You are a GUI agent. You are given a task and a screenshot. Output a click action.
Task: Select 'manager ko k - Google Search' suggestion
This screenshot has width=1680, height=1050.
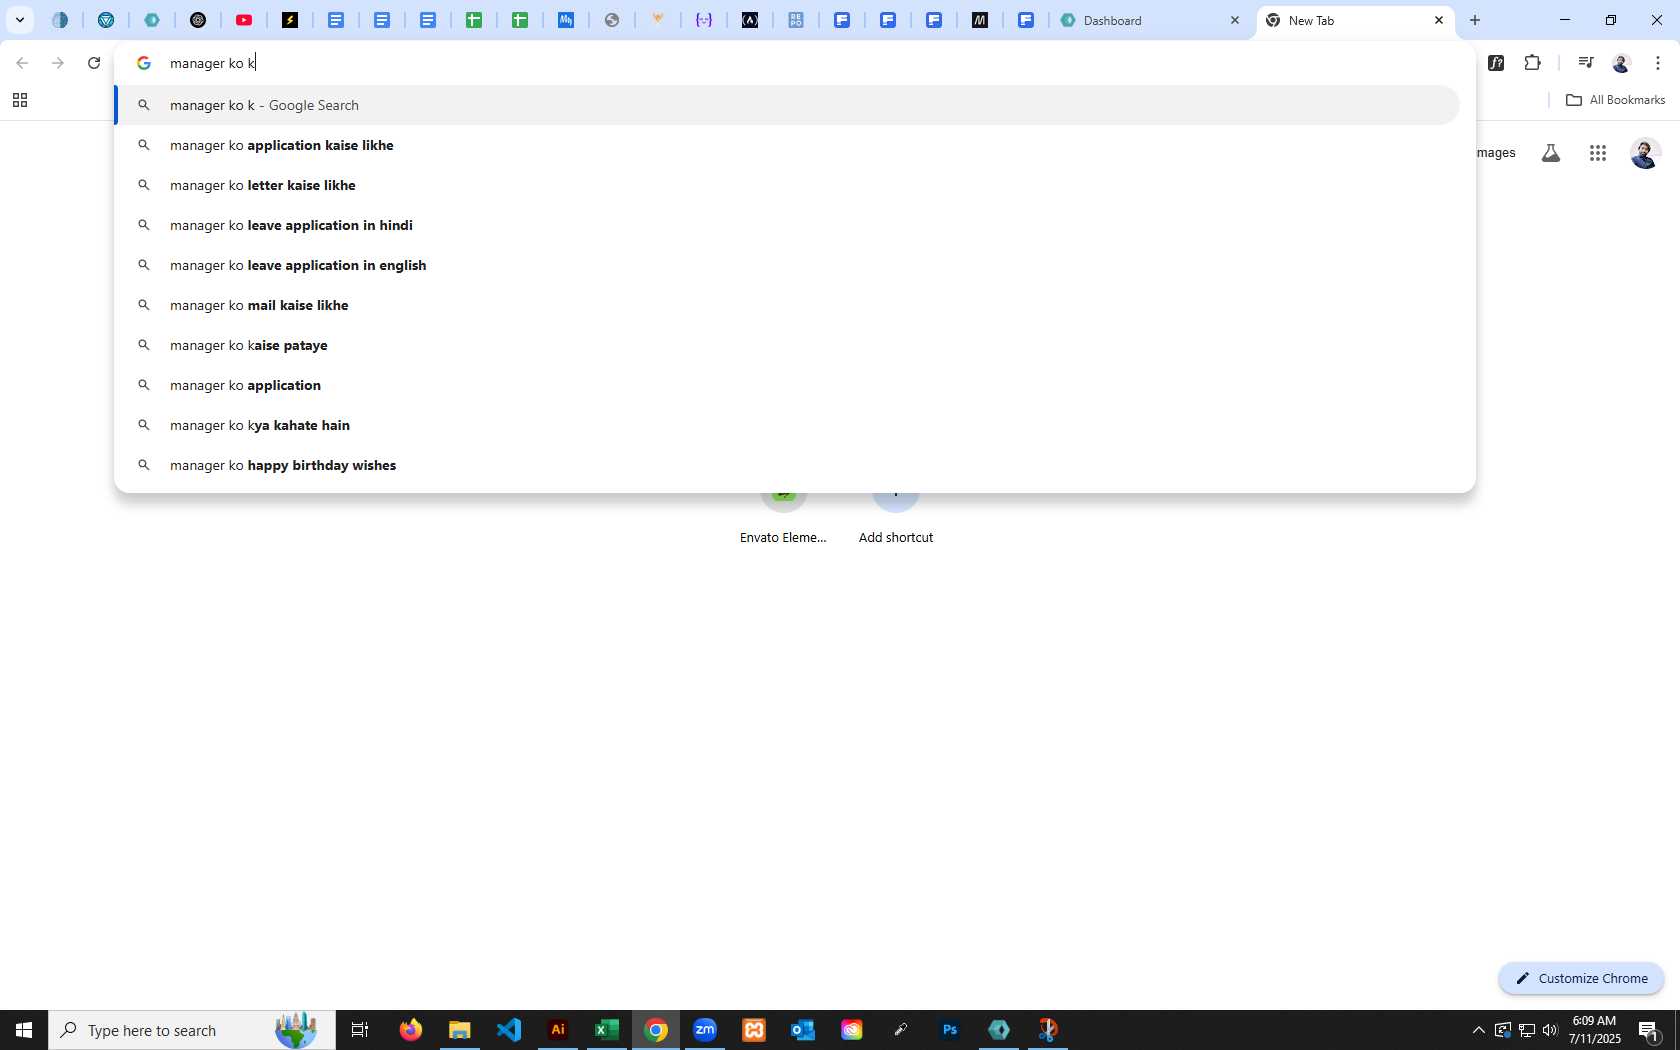[787, 105]
